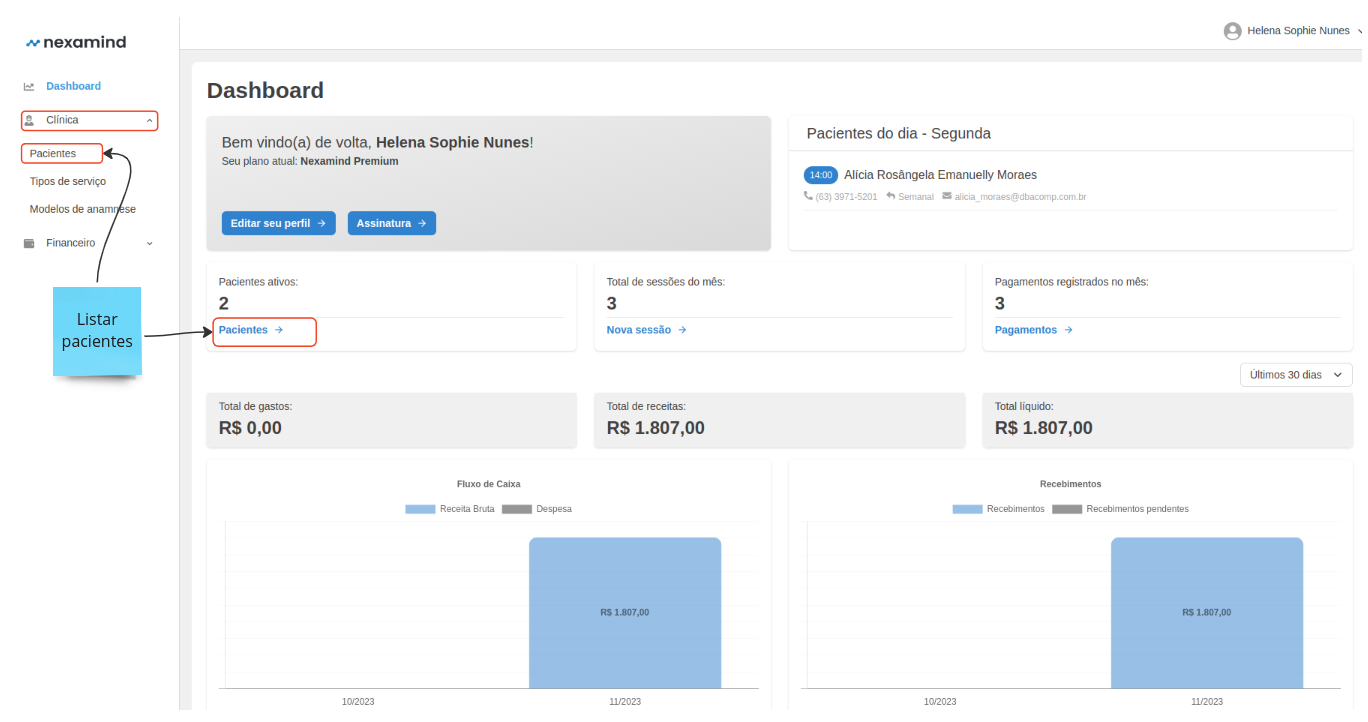Click the Pagamentos link

(1033, 330)
